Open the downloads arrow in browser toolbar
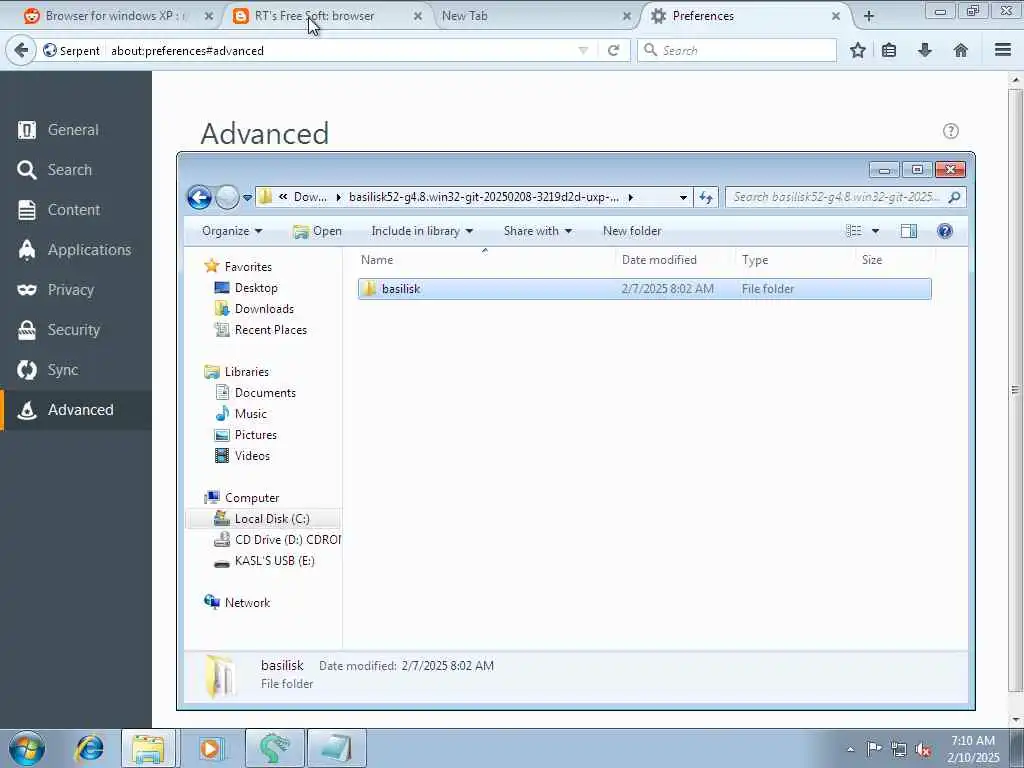 point(925,50)
